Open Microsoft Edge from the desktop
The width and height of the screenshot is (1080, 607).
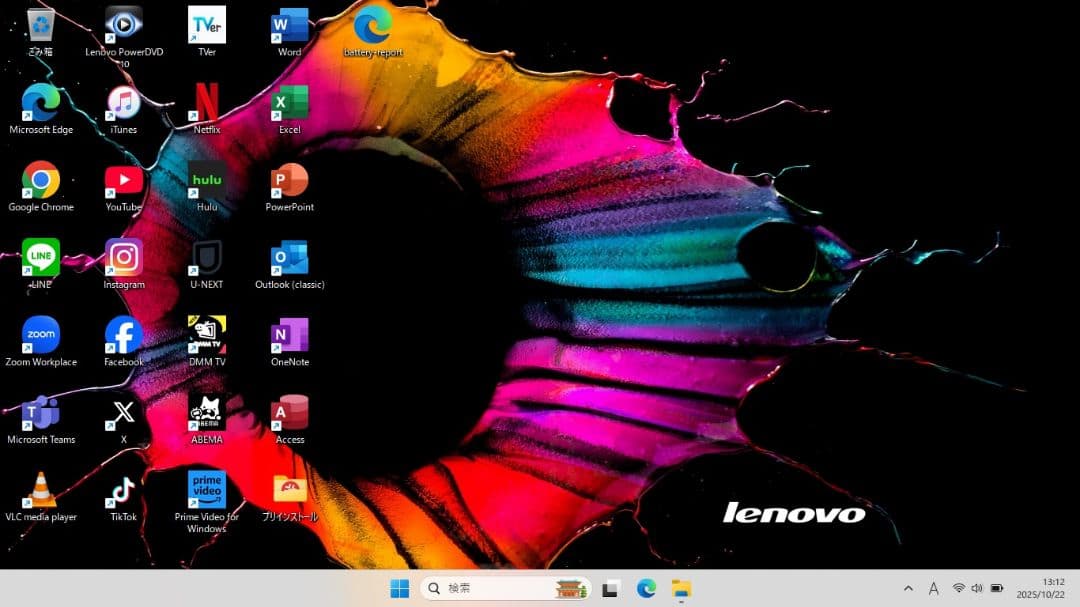pyautogui.click(x=41, y=100)
